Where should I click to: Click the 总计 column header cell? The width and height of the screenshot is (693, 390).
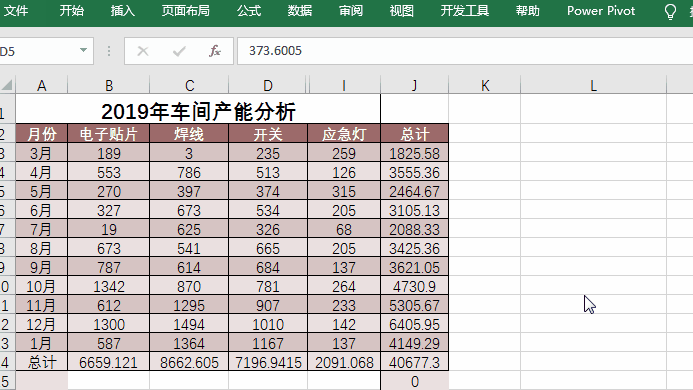(415, 133)
